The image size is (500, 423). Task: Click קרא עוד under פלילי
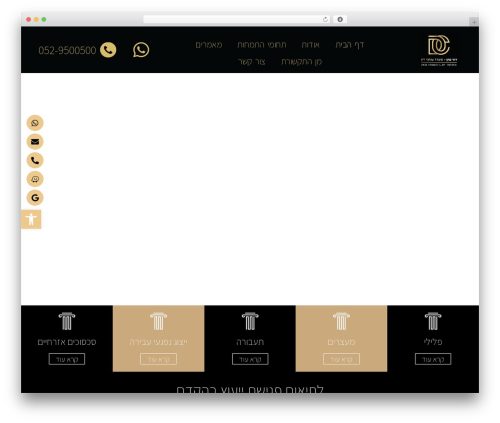pyautogui.click(x=433, y=359)
